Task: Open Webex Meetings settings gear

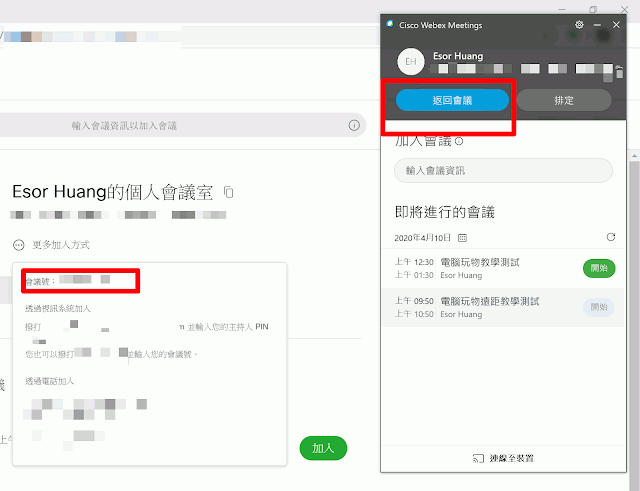Action: pos(579,25)
